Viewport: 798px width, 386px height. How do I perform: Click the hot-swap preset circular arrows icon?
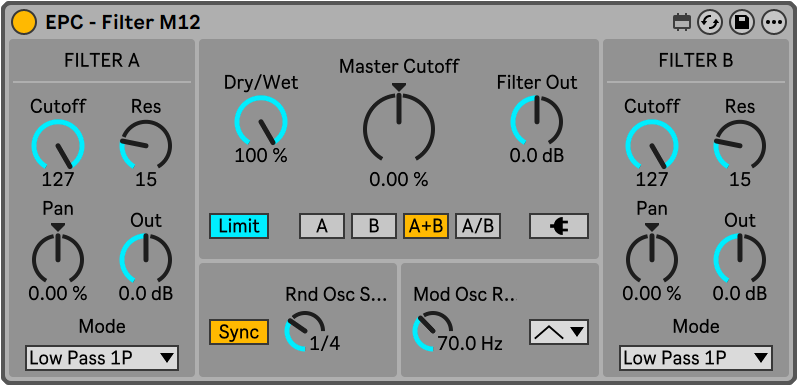point(710,22)
